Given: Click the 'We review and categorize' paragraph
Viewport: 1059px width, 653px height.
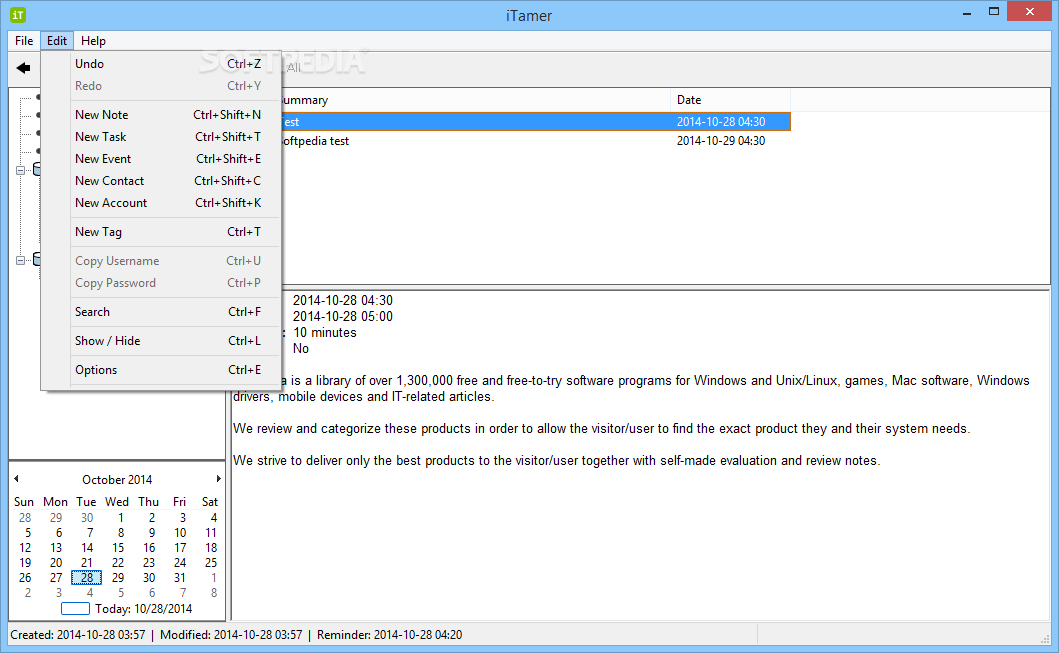Looking at the screenshot, I should (601, 429).
